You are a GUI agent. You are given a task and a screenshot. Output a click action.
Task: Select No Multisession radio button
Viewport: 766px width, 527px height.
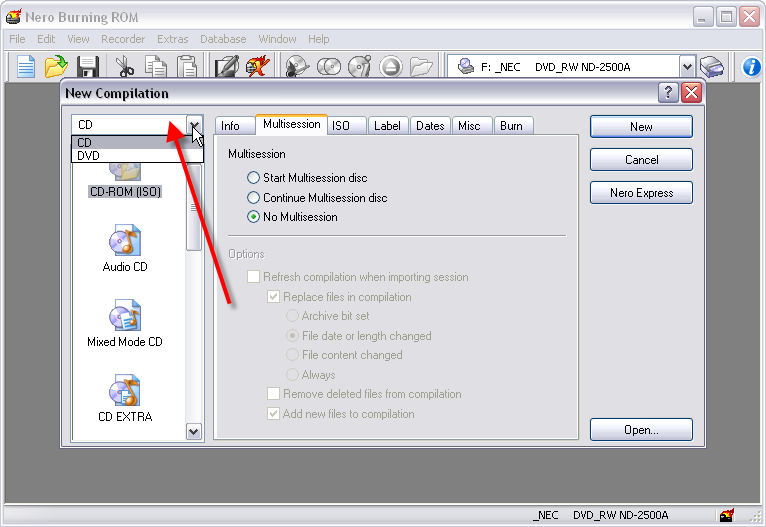292,217
